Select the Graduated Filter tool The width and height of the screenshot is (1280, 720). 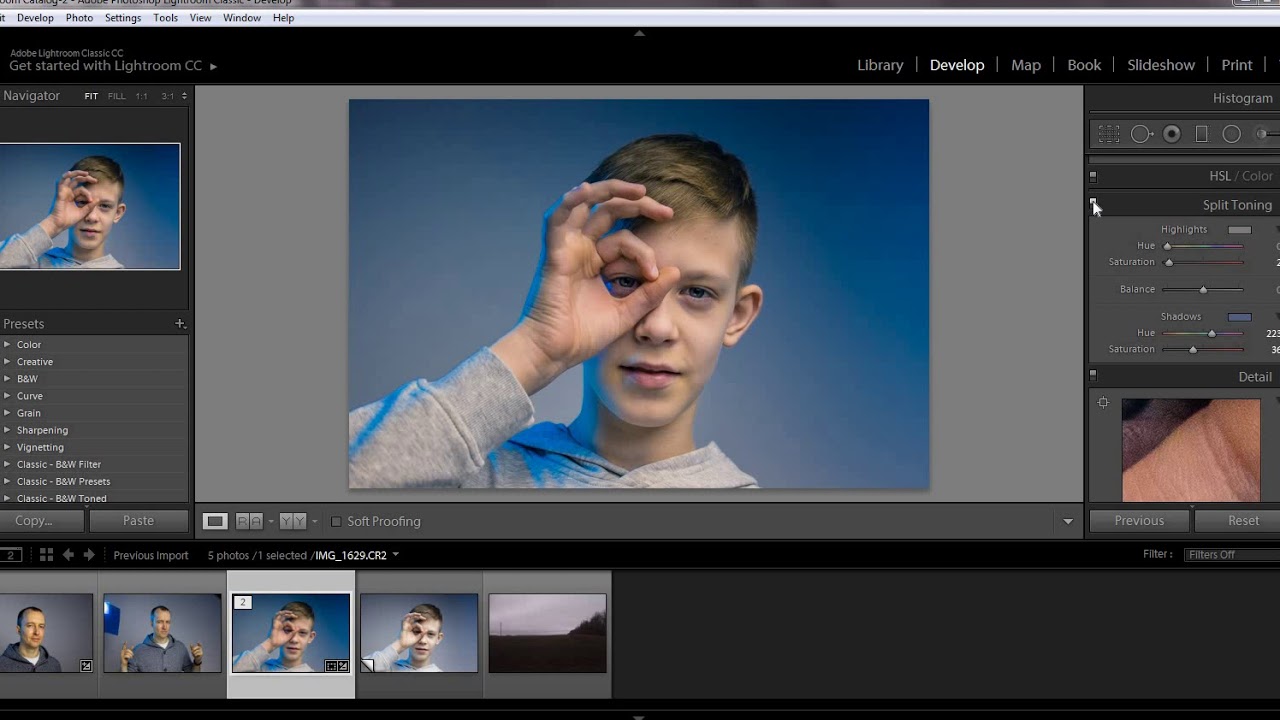1202,134
